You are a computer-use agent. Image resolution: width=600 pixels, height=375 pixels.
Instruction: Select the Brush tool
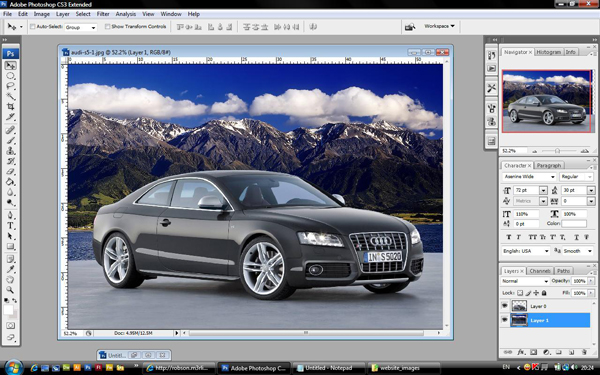coord(10,140)
